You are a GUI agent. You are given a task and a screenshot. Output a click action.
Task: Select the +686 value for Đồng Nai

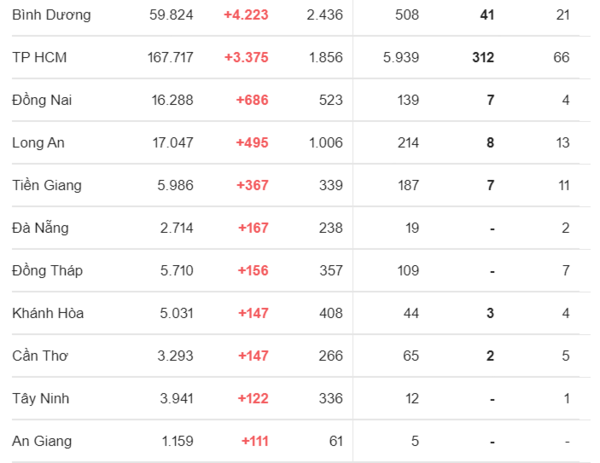coord(252,100)
